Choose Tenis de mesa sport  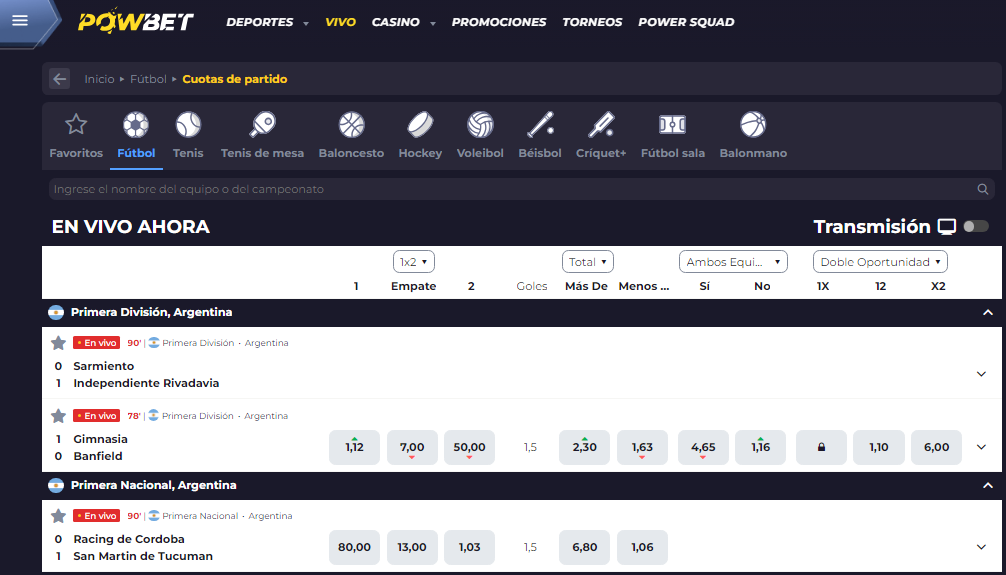point(262,136)
